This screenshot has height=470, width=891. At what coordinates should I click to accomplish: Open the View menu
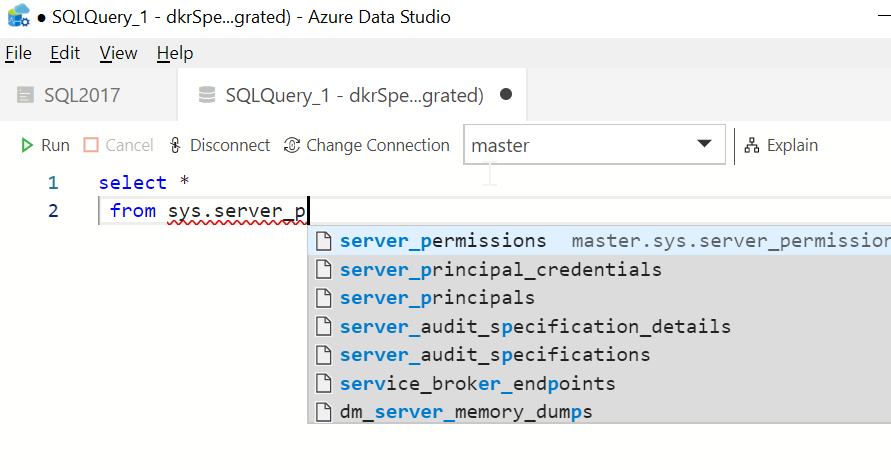[118, 53]
